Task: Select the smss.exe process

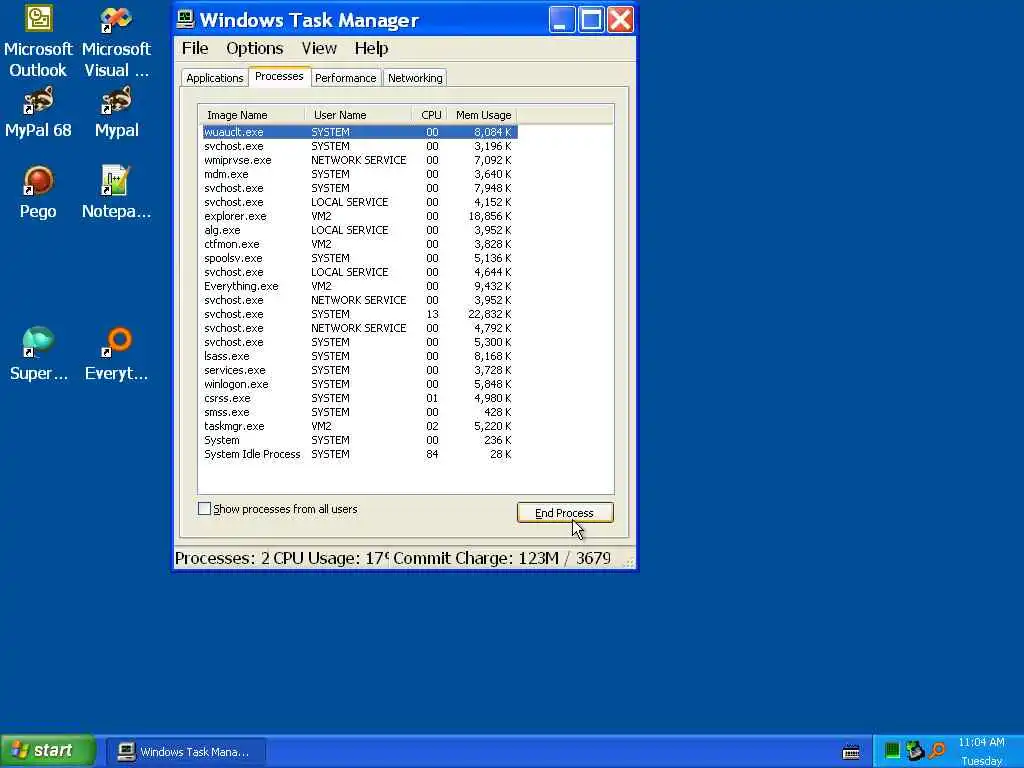Action: [359, 412]
